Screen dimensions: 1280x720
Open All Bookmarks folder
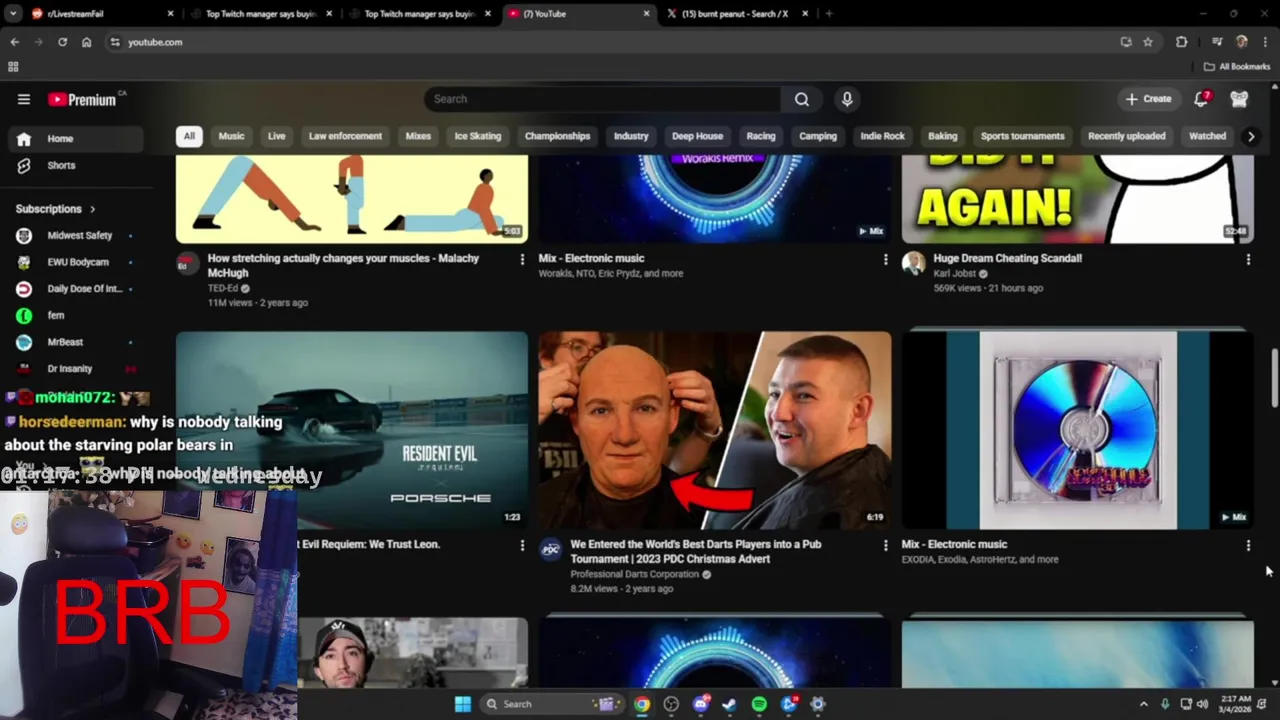tap(1237, 67)
